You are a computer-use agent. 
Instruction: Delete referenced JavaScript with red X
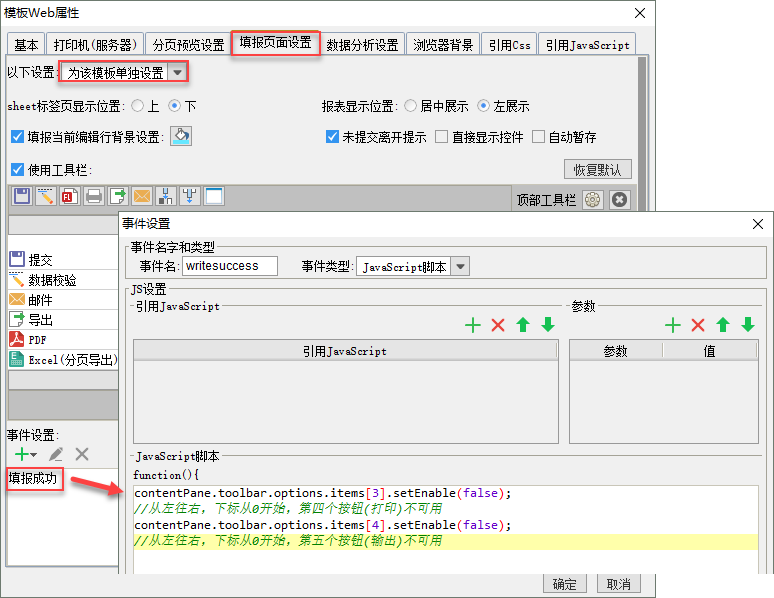(x=498, y=325)
